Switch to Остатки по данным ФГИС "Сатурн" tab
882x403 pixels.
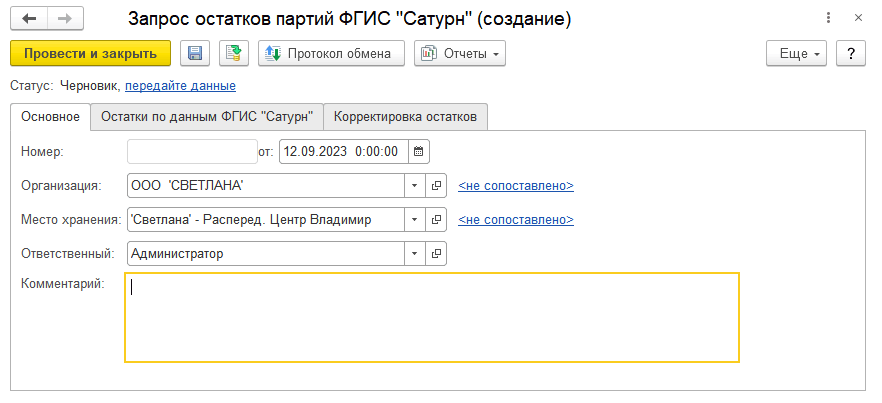[x=207, y=117]
